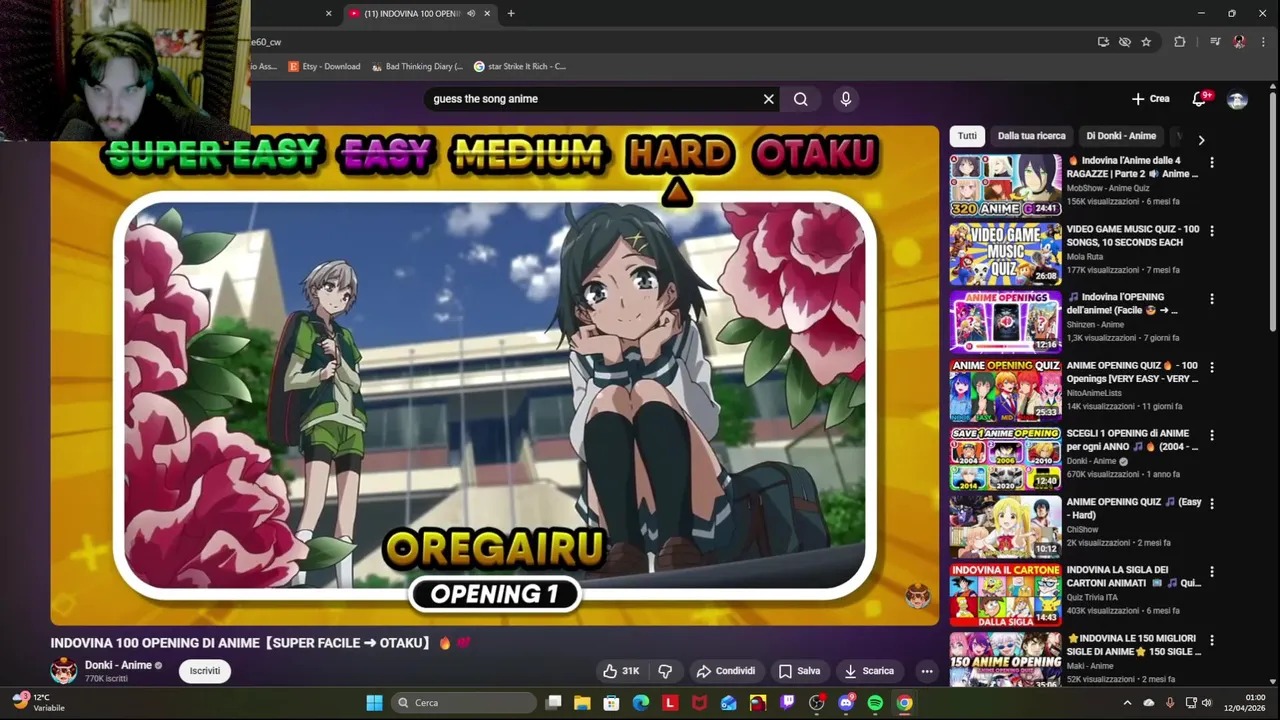This screenshot has width=1280, height=720.
Task: Download the video with Scarica button
Action: click(x=869, y=671)
